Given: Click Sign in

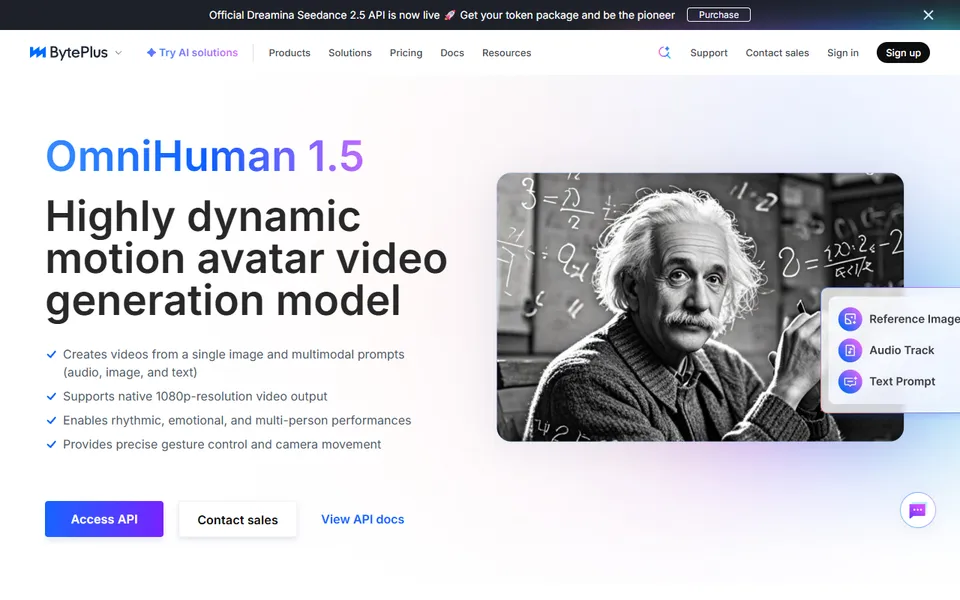Looking at the screenshot, I should [x=843, y=53].
